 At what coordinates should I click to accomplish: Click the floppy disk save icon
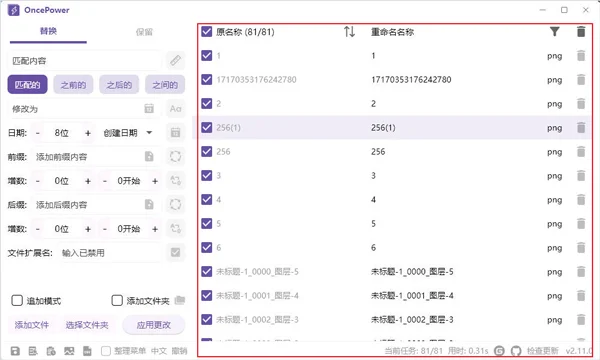pyautogui.click(x=15, y=351)
